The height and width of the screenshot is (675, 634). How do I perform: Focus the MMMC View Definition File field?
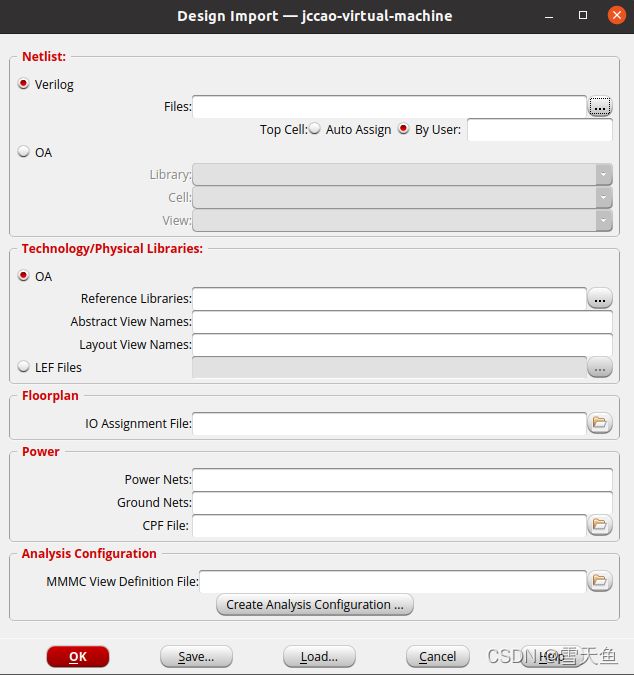pos(393,581)
